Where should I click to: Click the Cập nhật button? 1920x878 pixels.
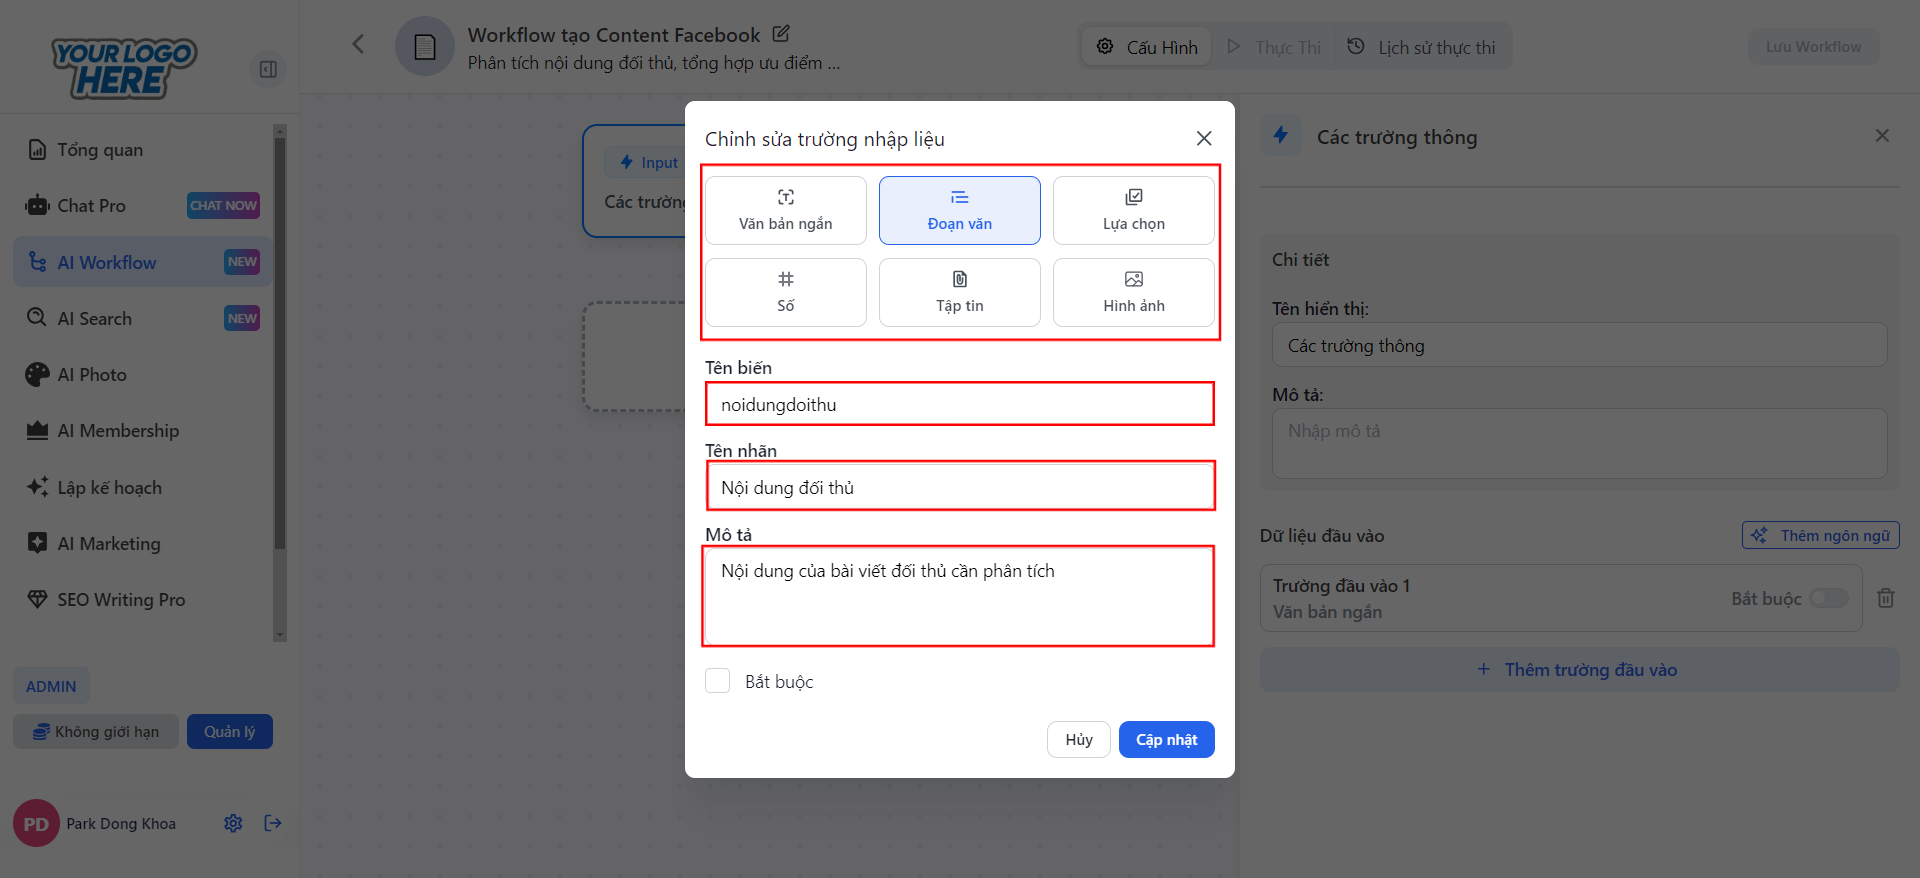click(1166, 739)
